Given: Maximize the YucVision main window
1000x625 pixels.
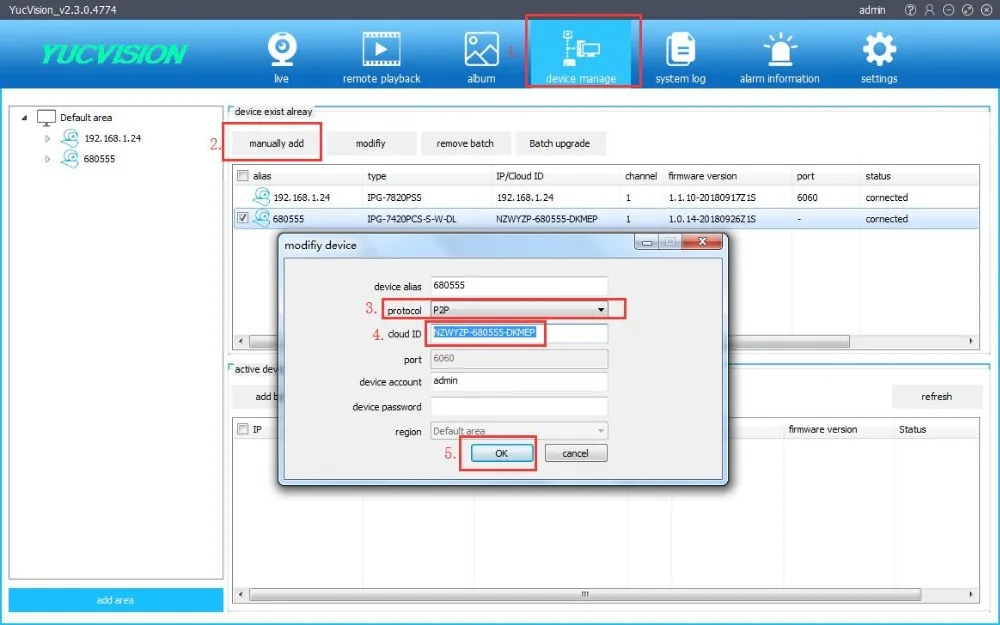Looking at the screenshot, I should 967,10.
